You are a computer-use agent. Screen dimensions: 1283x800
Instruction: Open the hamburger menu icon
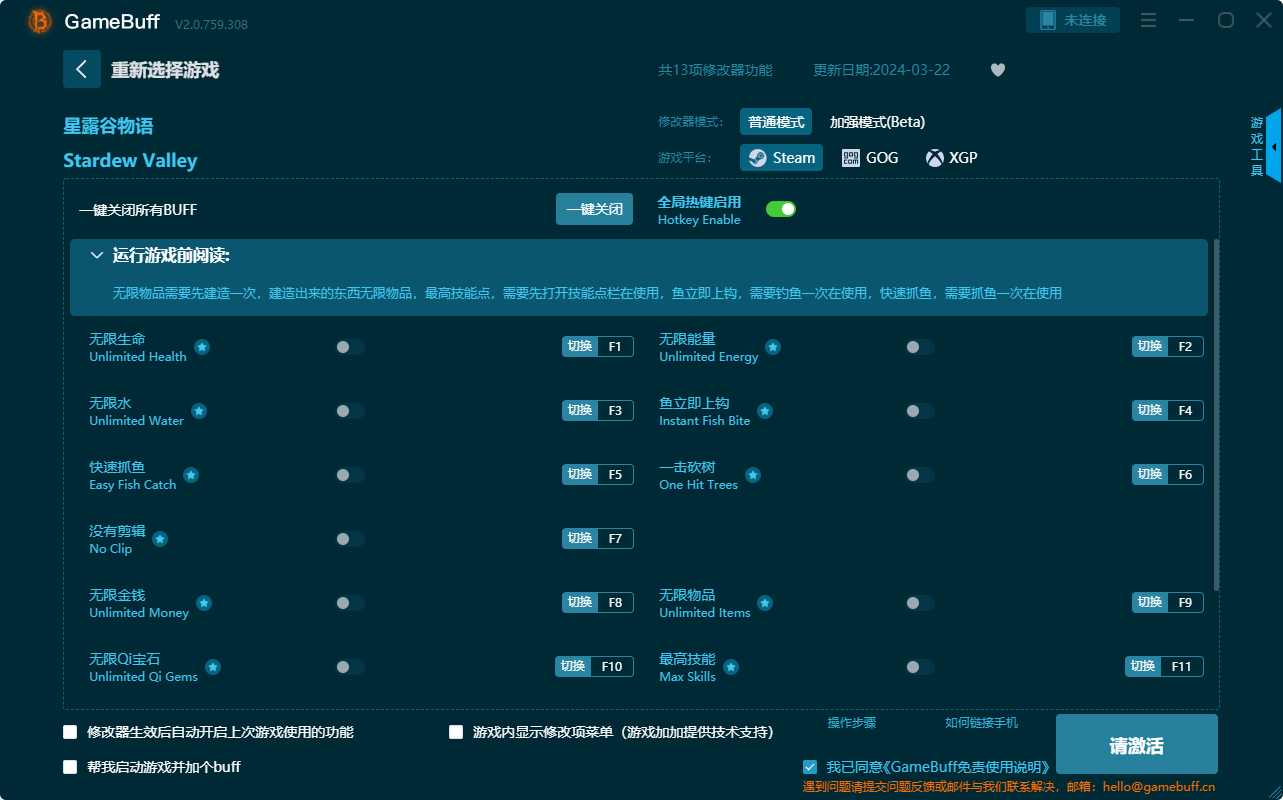[x=1147, y=20]
